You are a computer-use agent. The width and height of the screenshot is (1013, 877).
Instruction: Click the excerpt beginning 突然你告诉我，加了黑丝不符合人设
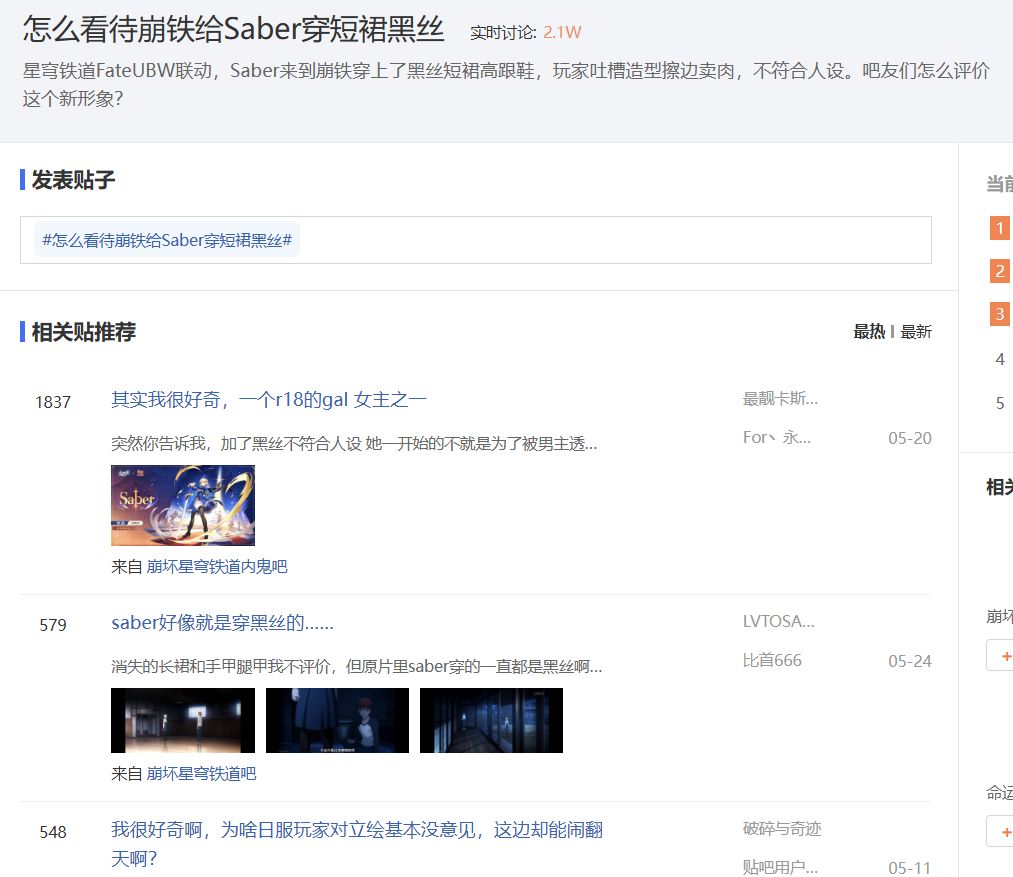pos(354,443)
